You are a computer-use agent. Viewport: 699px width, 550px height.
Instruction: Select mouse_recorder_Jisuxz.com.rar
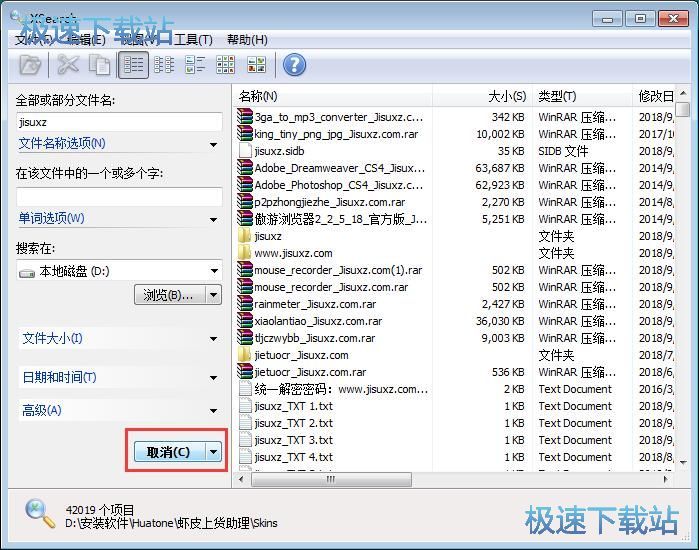click(331, 287)
